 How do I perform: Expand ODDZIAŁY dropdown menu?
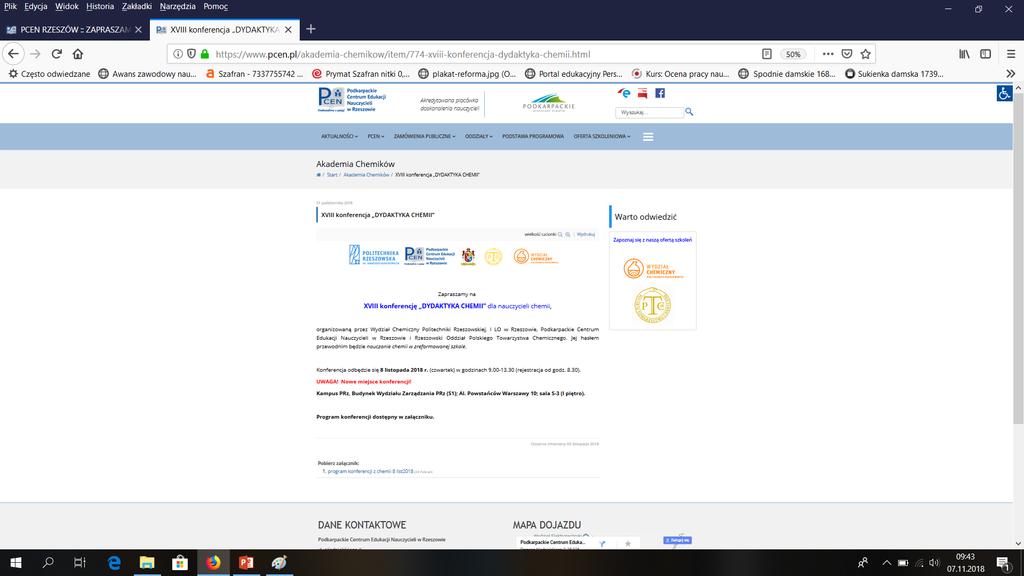[479, 136]
